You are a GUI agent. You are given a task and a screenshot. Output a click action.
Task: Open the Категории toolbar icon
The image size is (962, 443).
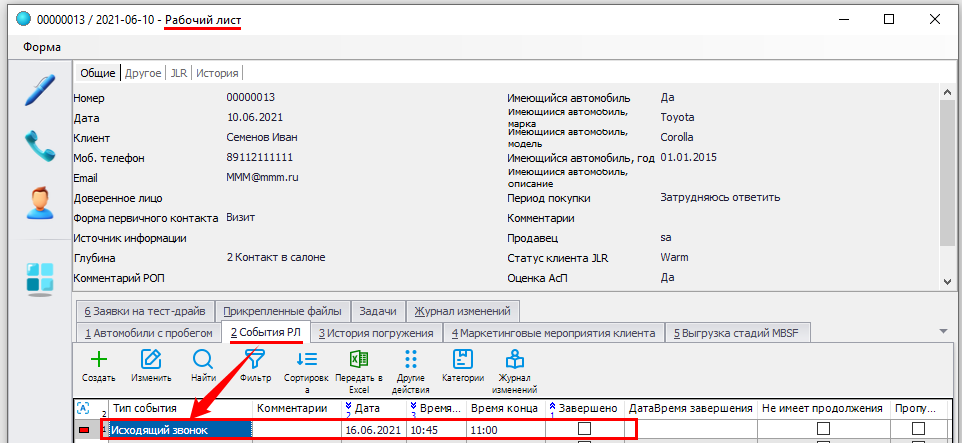point(463,367)
